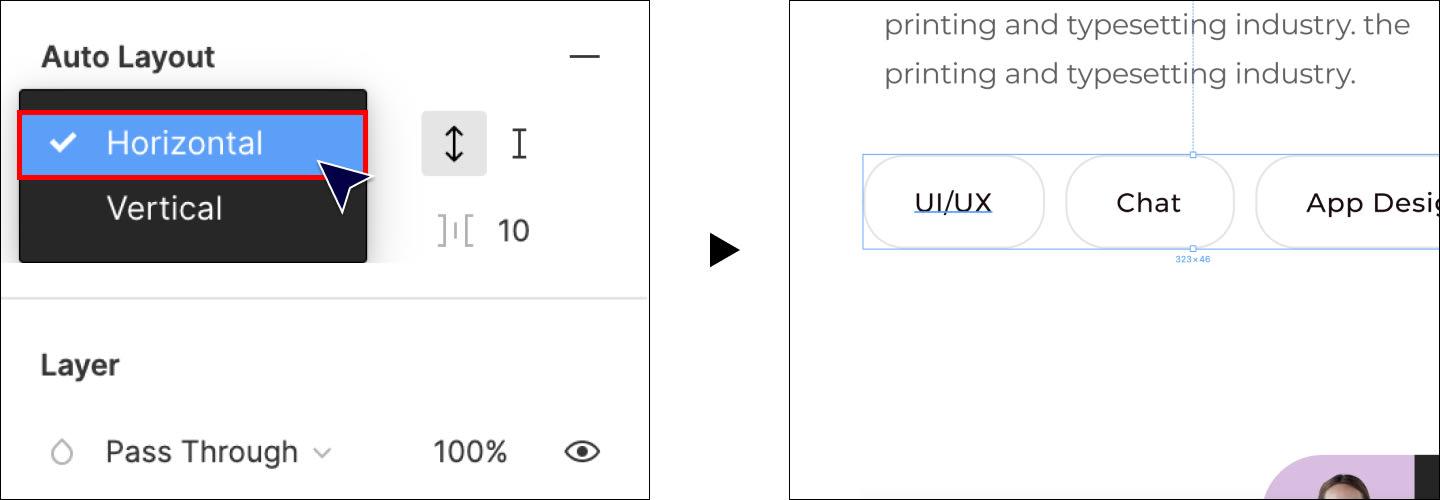Edit the spacing value 10

click(514, 231)
